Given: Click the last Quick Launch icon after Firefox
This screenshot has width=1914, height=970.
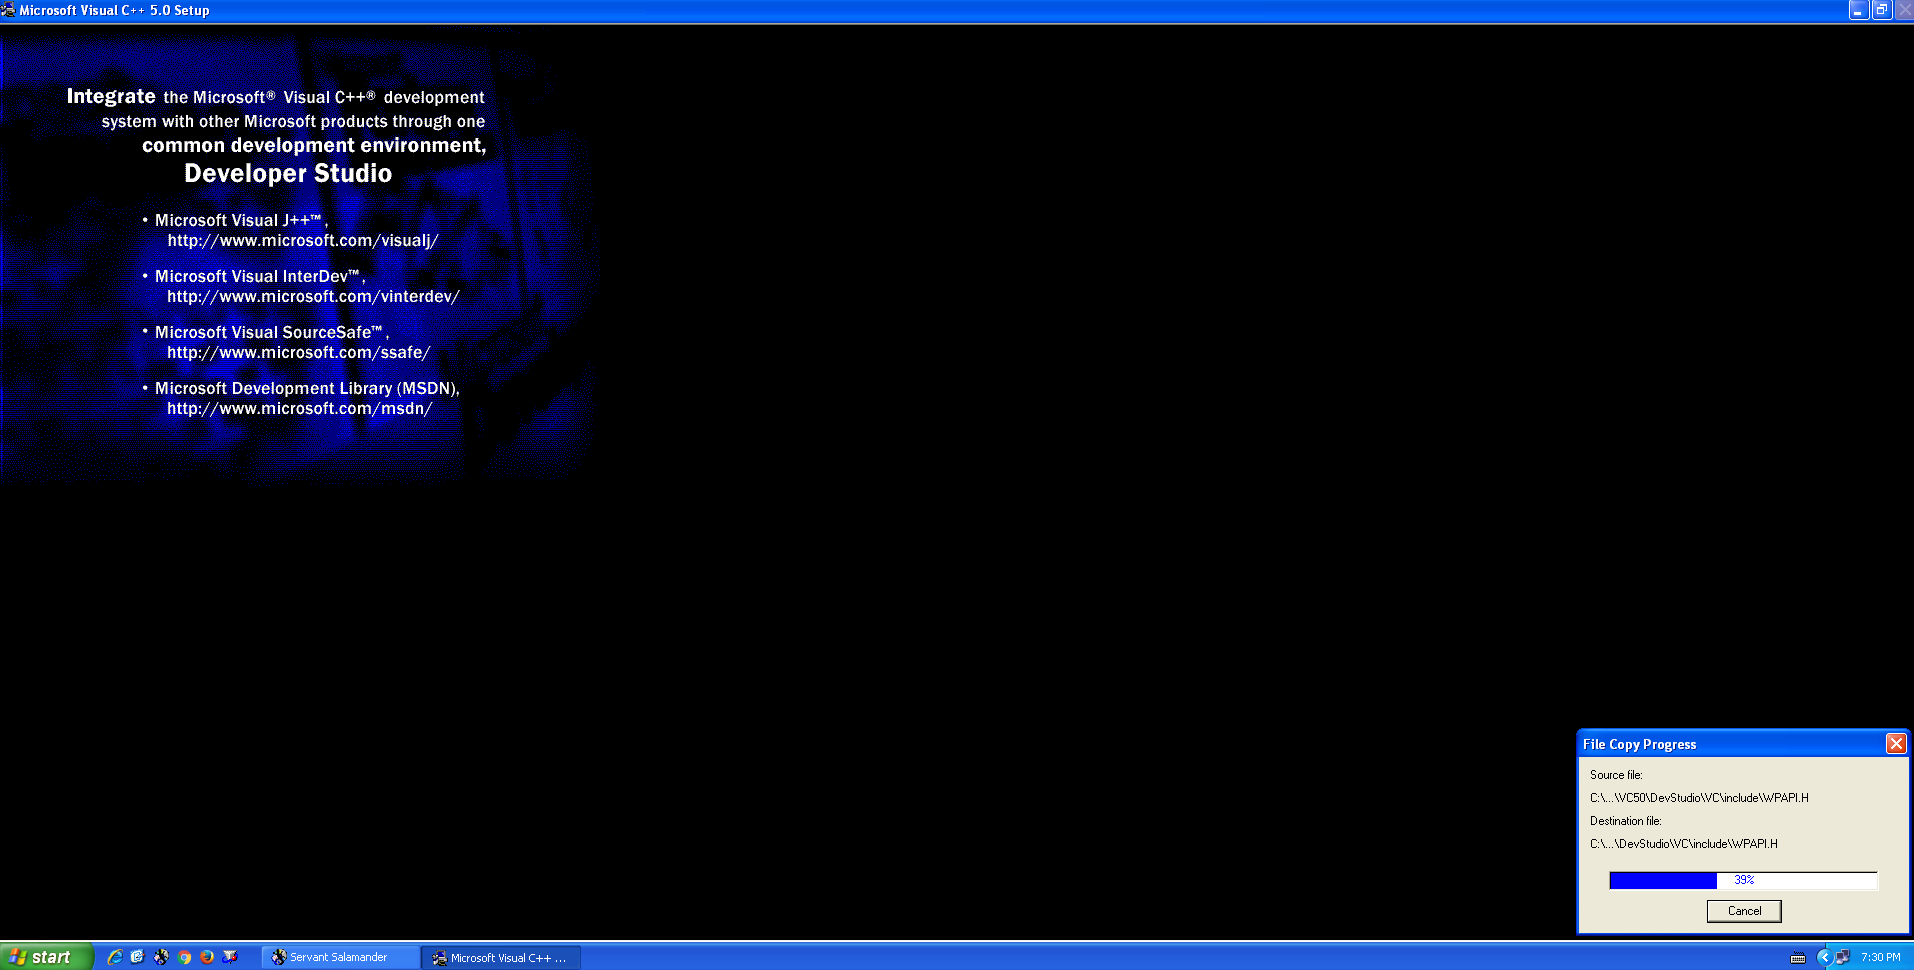Looking at the screenshot, I should pyautogui.click(x=230, y=957).
